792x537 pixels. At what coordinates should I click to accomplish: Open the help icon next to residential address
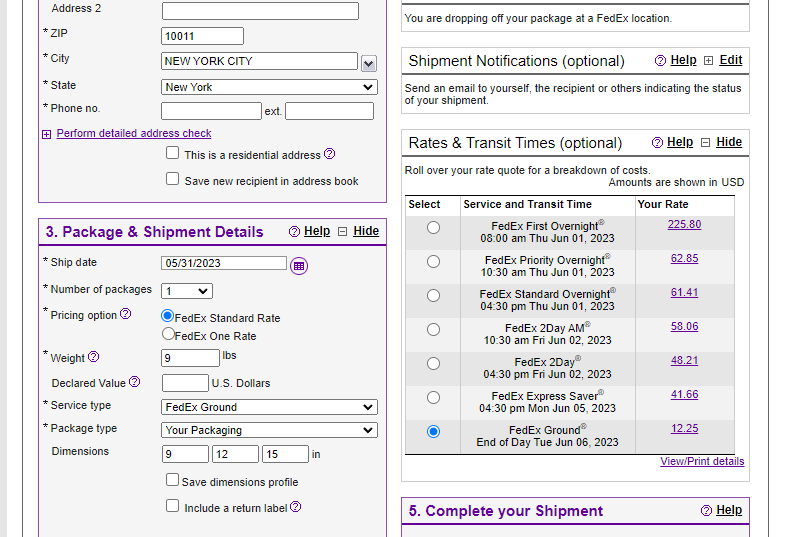pos(329,154)
